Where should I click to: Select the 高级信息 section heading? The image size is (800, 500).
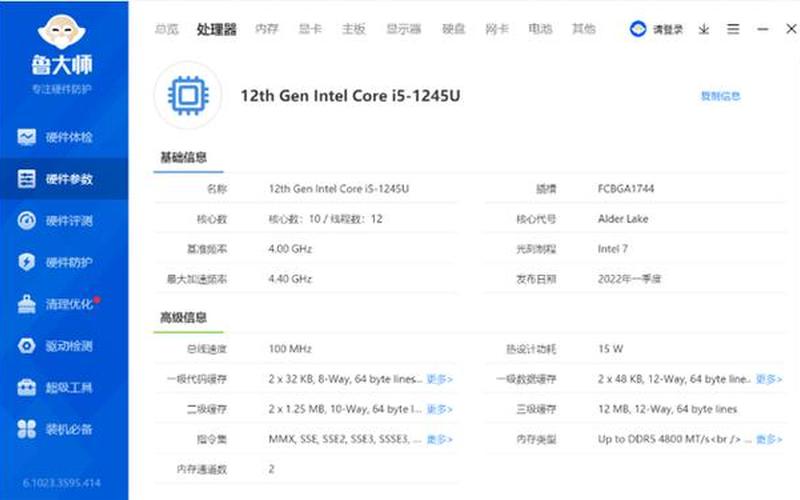click(183, 317)
